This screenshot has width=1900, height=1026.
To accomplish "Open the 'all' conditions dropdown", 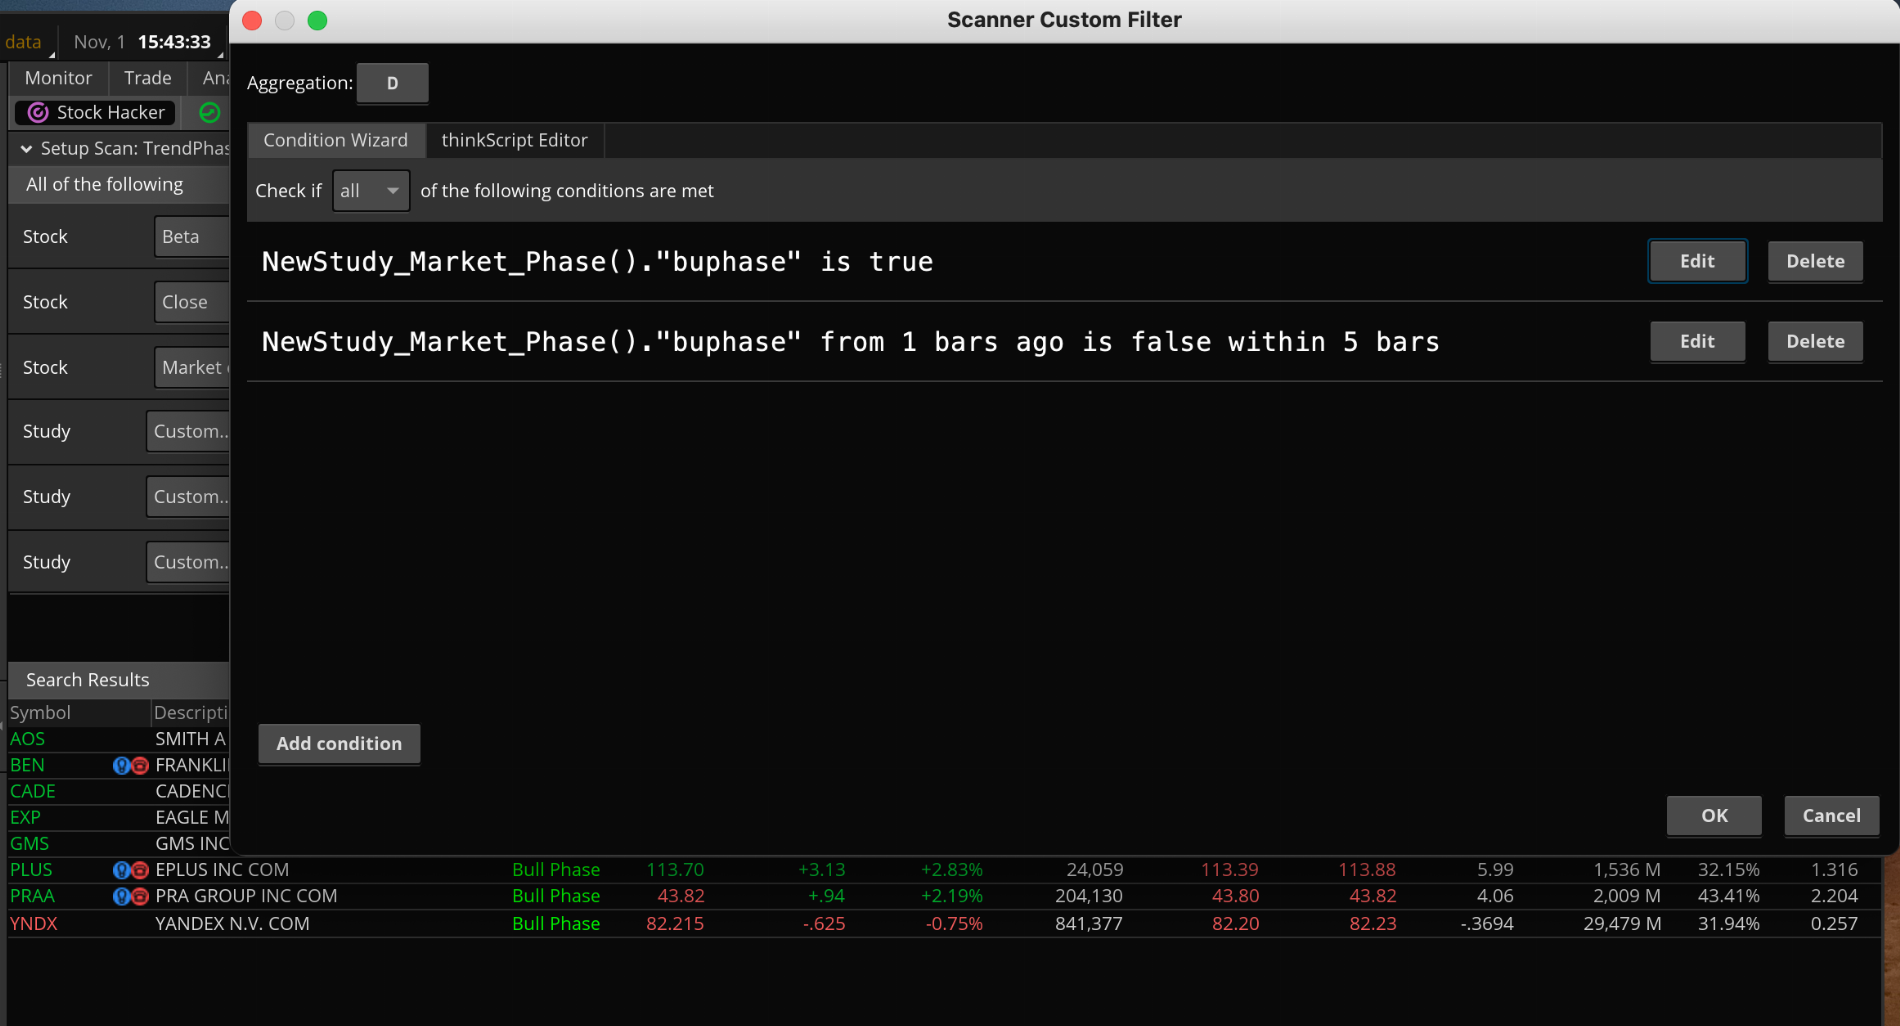I will coord(370,191).
